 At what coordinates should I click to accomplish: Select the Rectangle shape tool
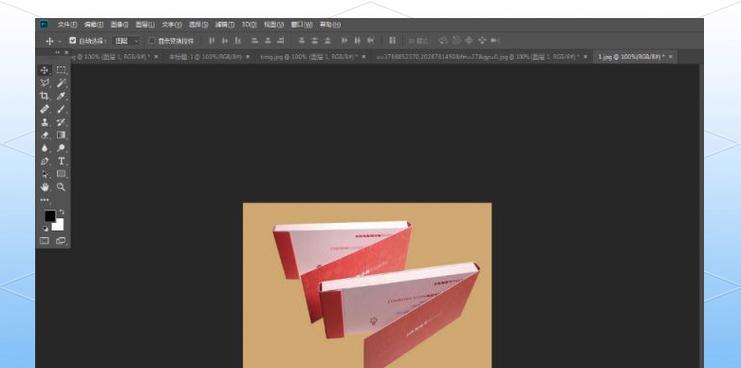pyautogui.click(x=61, y=174)
